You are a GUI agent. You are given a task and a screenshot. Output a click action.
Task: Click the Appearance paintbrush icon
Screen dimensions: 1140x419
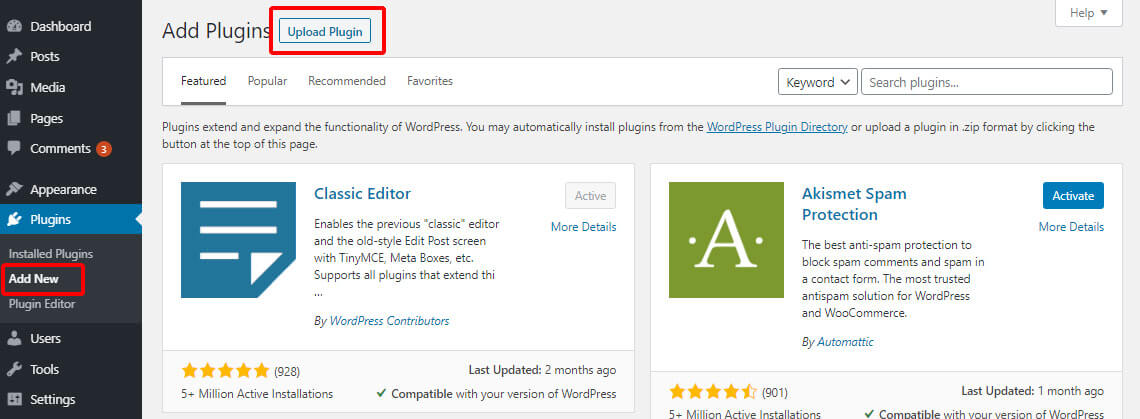click(14, 189)
